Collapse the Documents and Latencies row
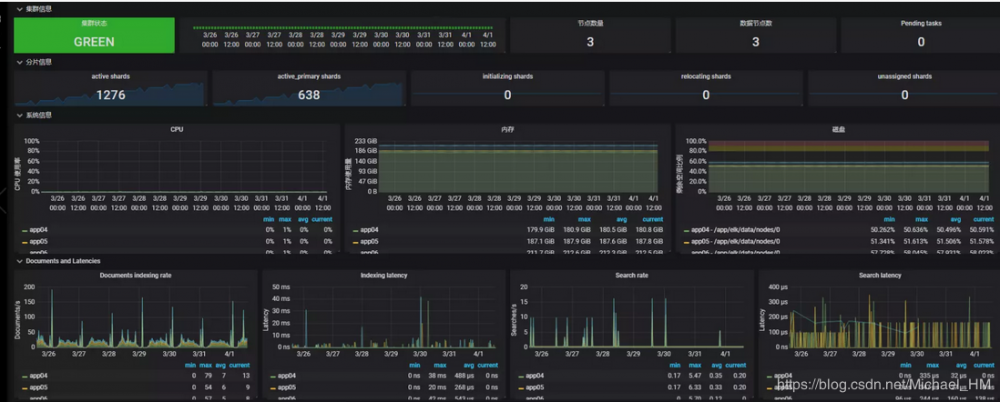This screenshot has width=1000, height=402. click(x=65, y=261)
